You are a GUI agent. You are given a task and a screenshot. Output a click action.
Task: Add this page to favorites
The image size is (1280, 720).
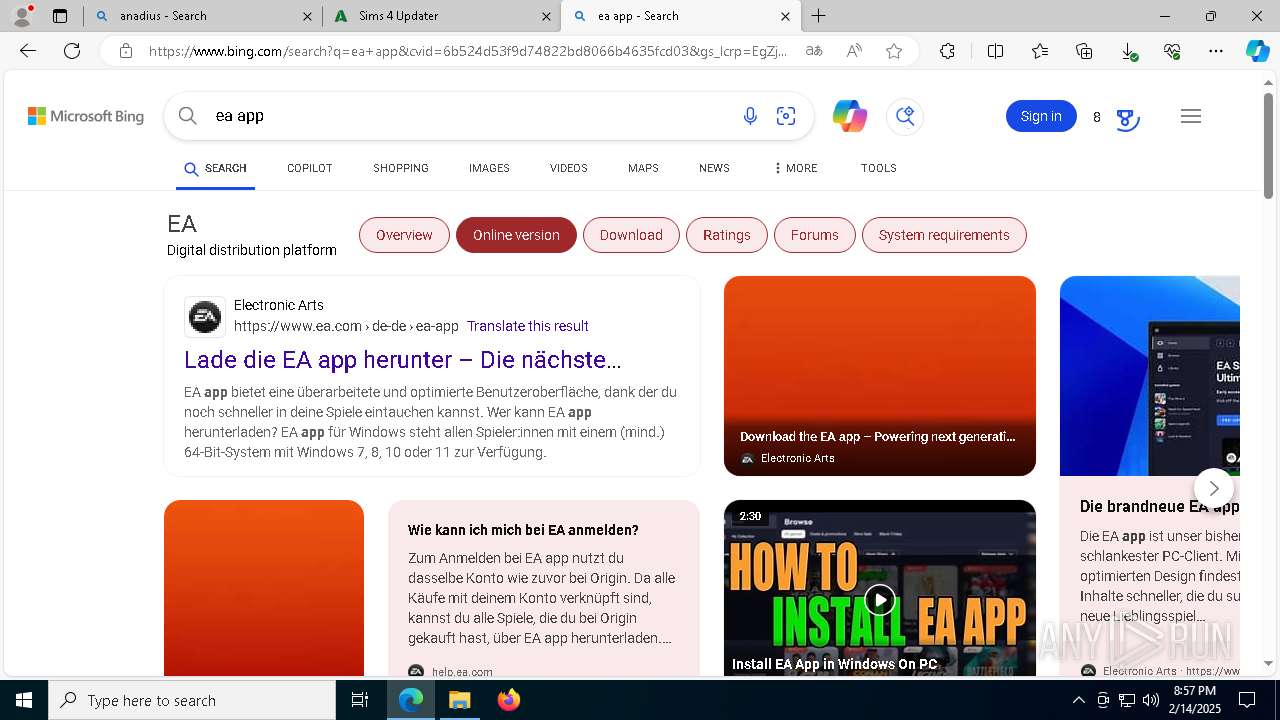[x=894, y=51]
